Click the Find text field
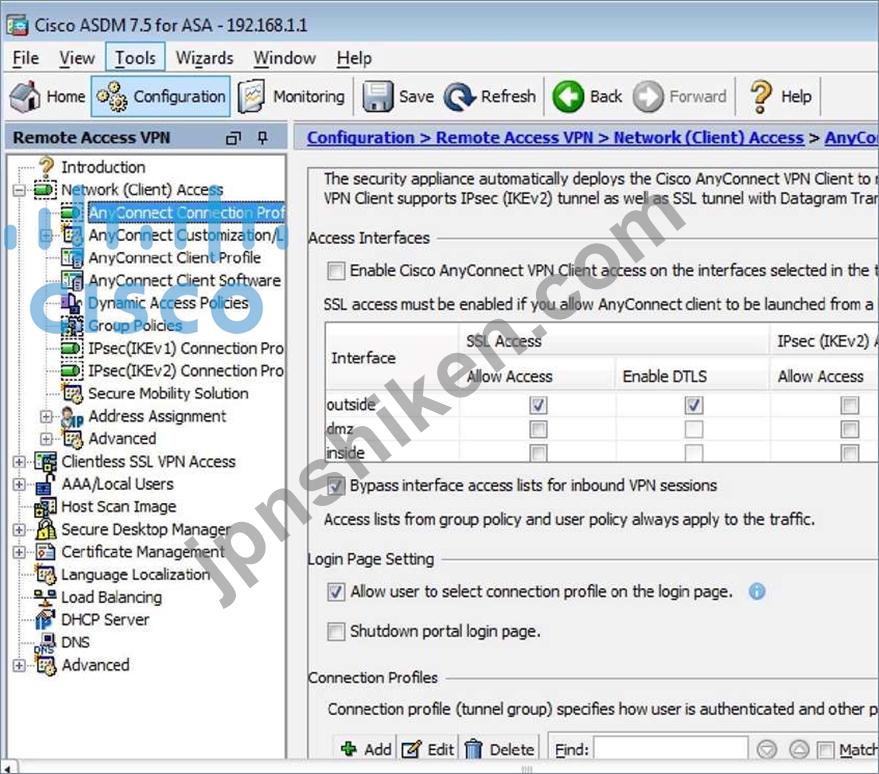 coord(670,749)
